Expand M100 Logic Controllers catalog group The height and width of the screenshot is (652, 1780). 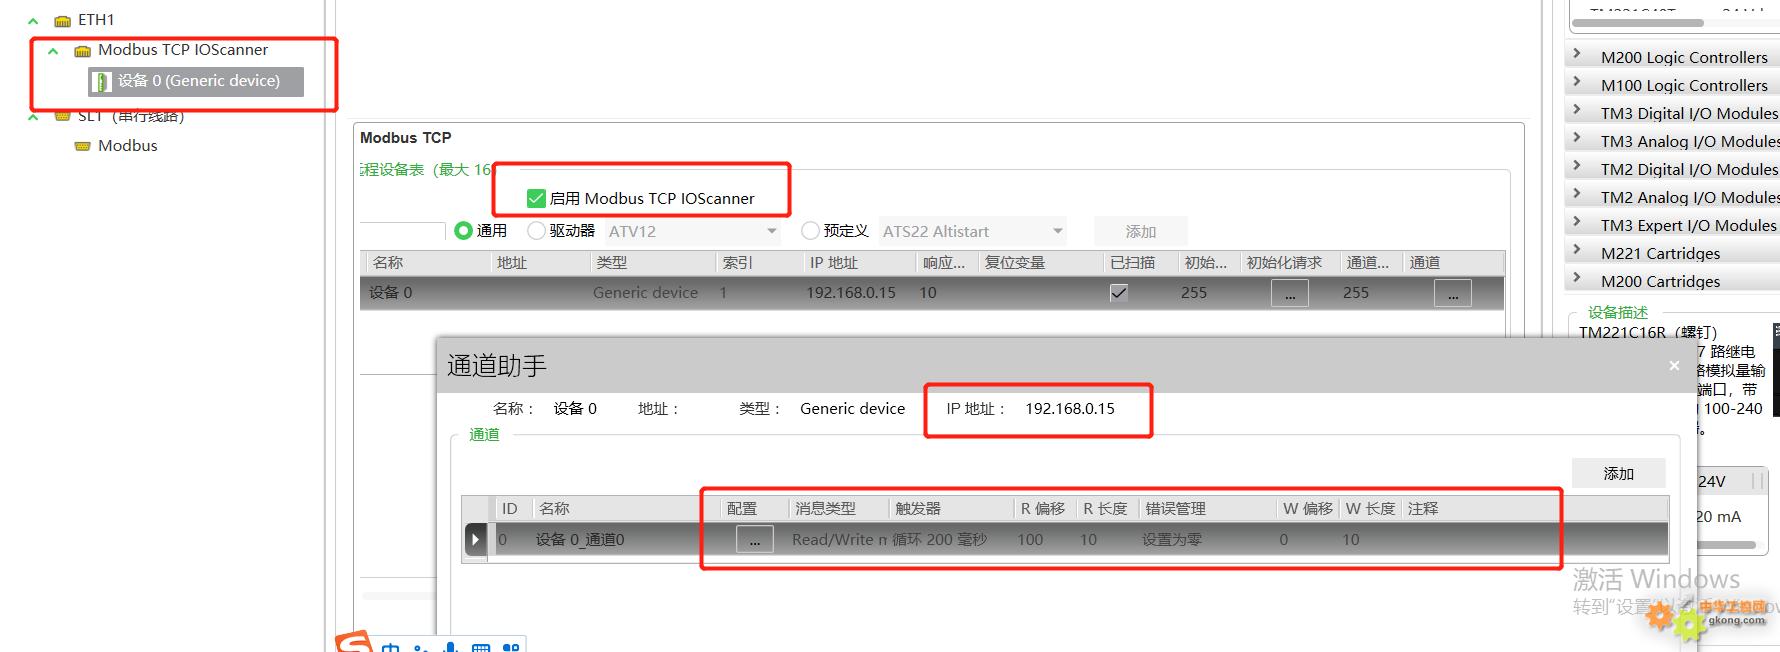[1577, 82]
